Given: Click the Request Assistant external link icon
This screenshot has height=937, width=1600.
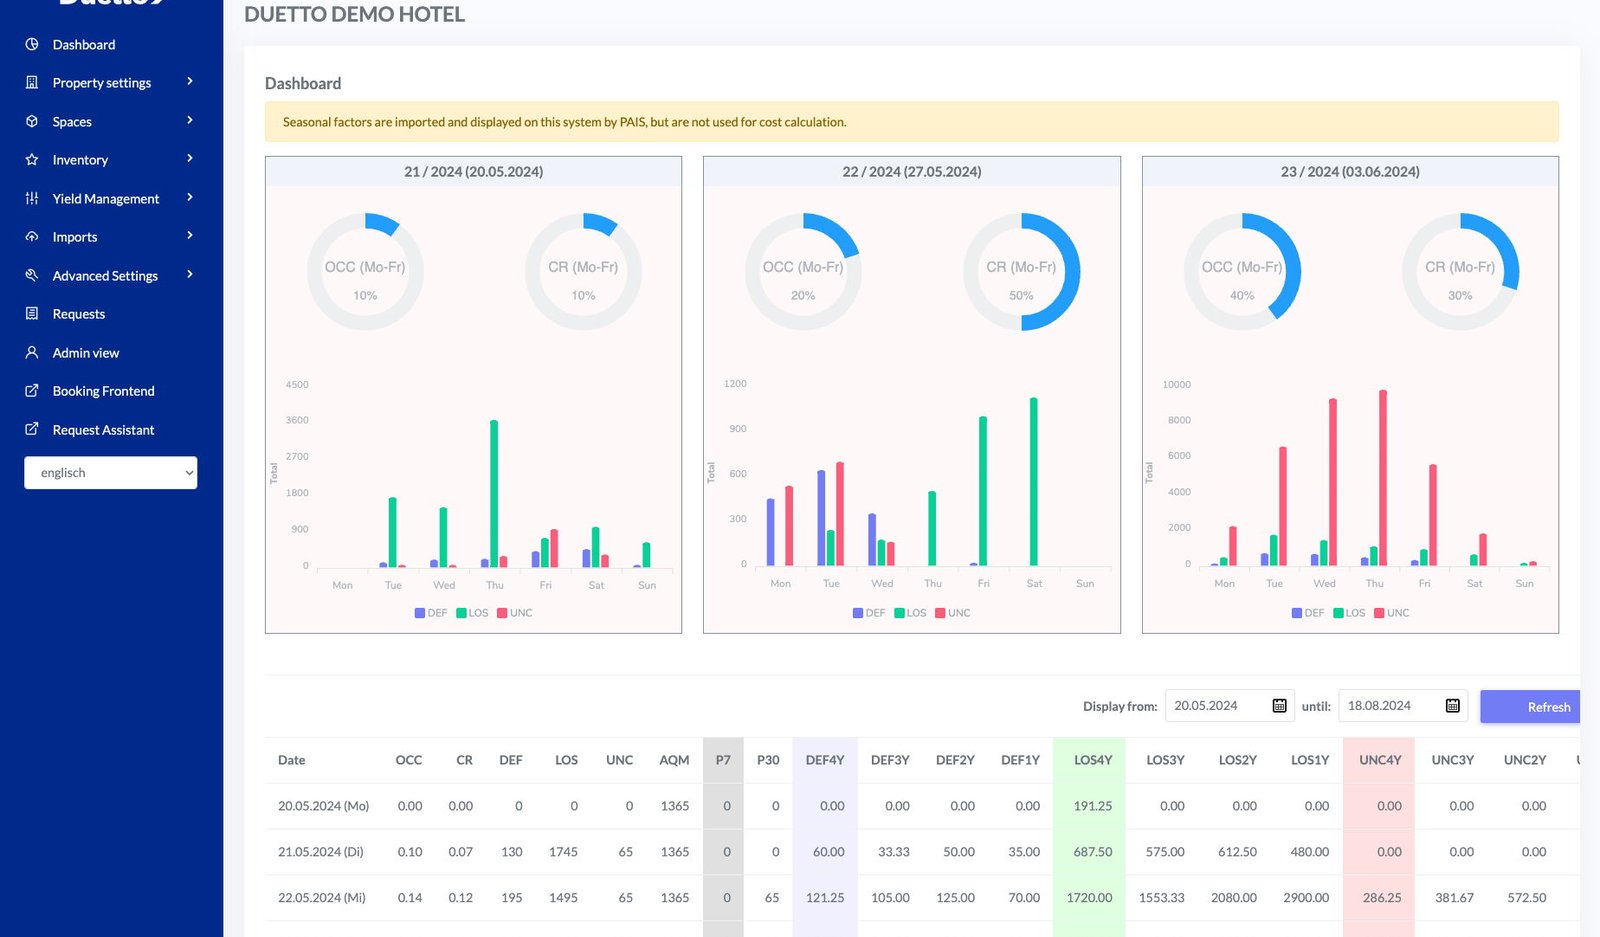Looking at the screenshot, I should pos(32,429).
